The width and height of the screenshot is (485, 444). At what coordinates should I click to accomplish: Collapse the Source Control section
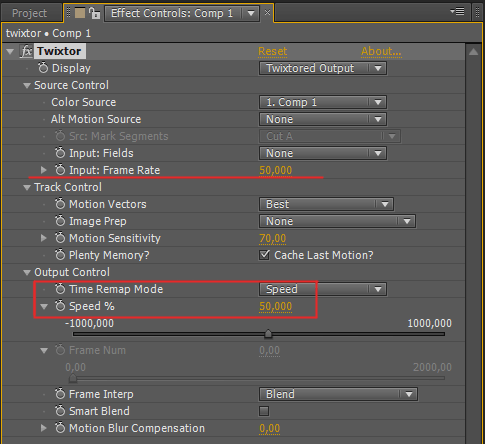[x=27, y=86]
